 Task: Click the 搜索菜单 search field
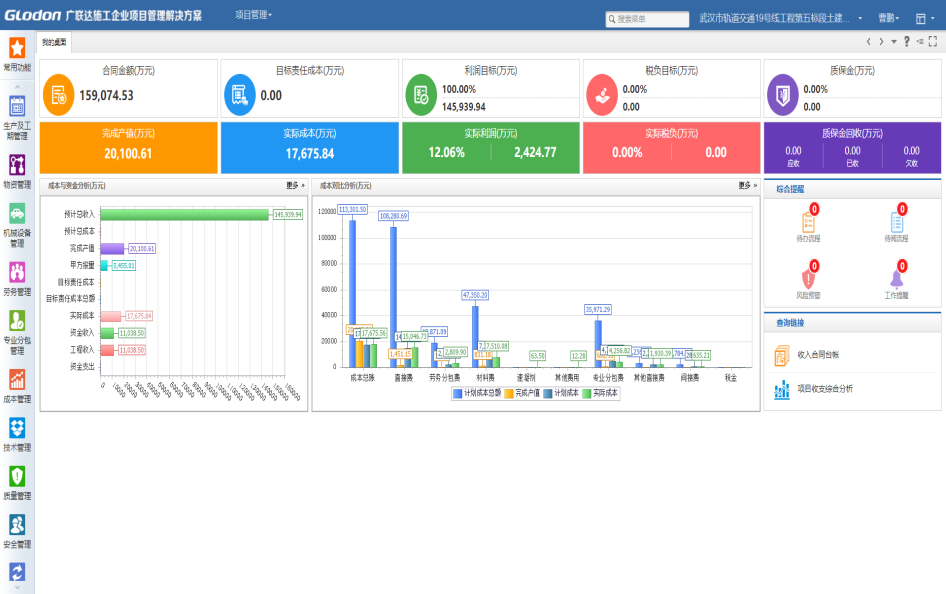(648, 18)
